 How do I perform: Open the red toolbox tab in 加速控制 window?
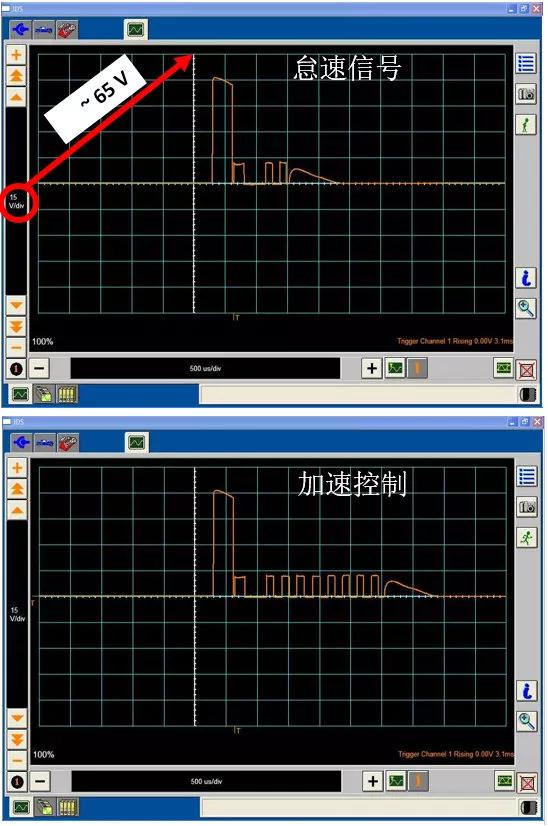click(x=68, y=442)
